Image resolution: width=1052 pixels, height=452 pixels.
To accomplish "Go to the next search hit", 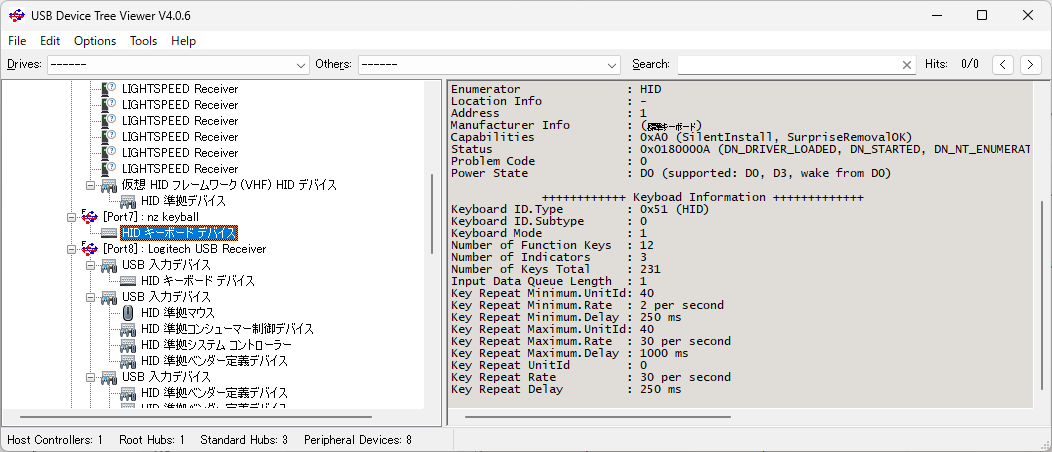I will coord(1030,64).
